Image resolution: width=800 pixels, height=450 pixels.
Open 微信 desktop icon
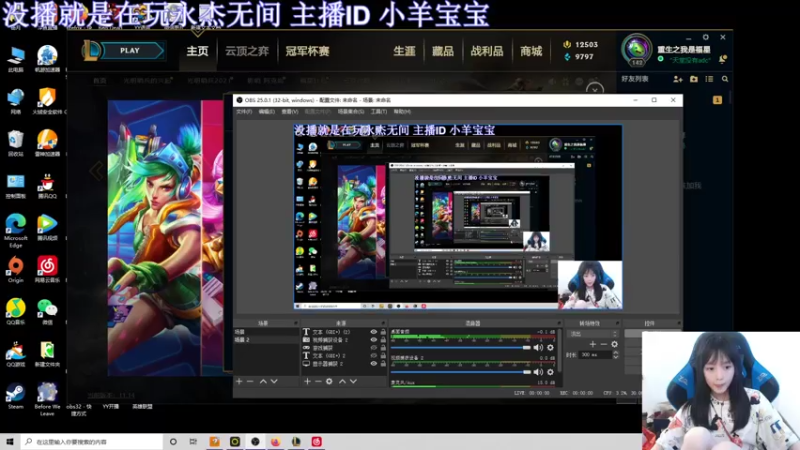point(47,312)
